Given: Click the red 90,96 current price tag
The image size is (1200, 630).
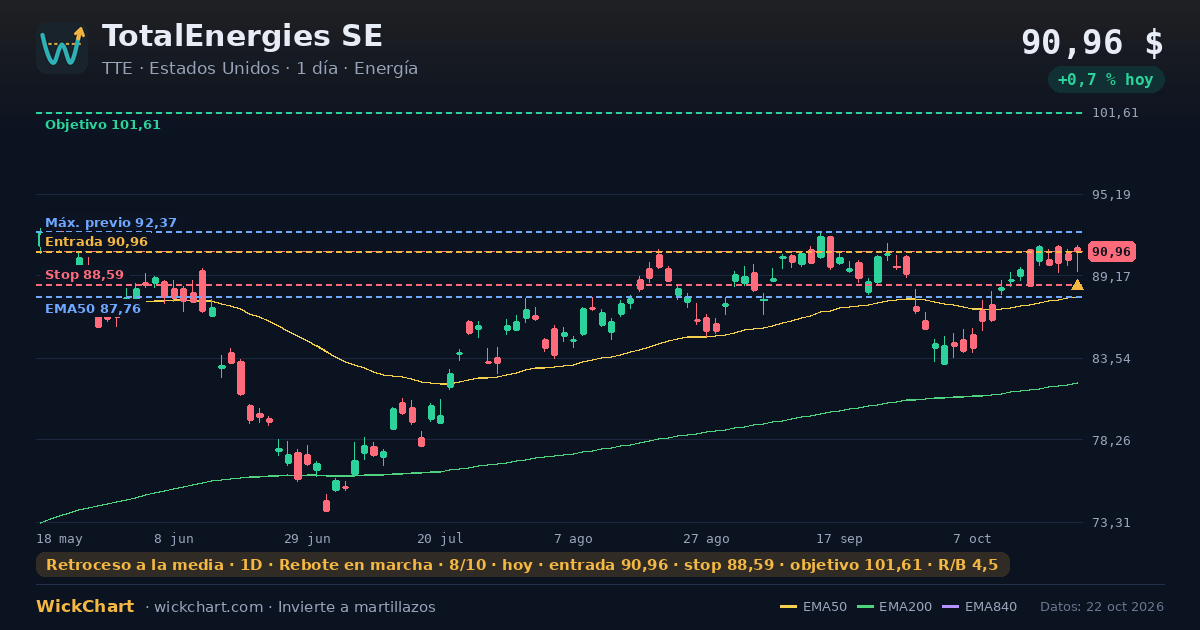Looking at the screenshot, I should point(1111,252).
